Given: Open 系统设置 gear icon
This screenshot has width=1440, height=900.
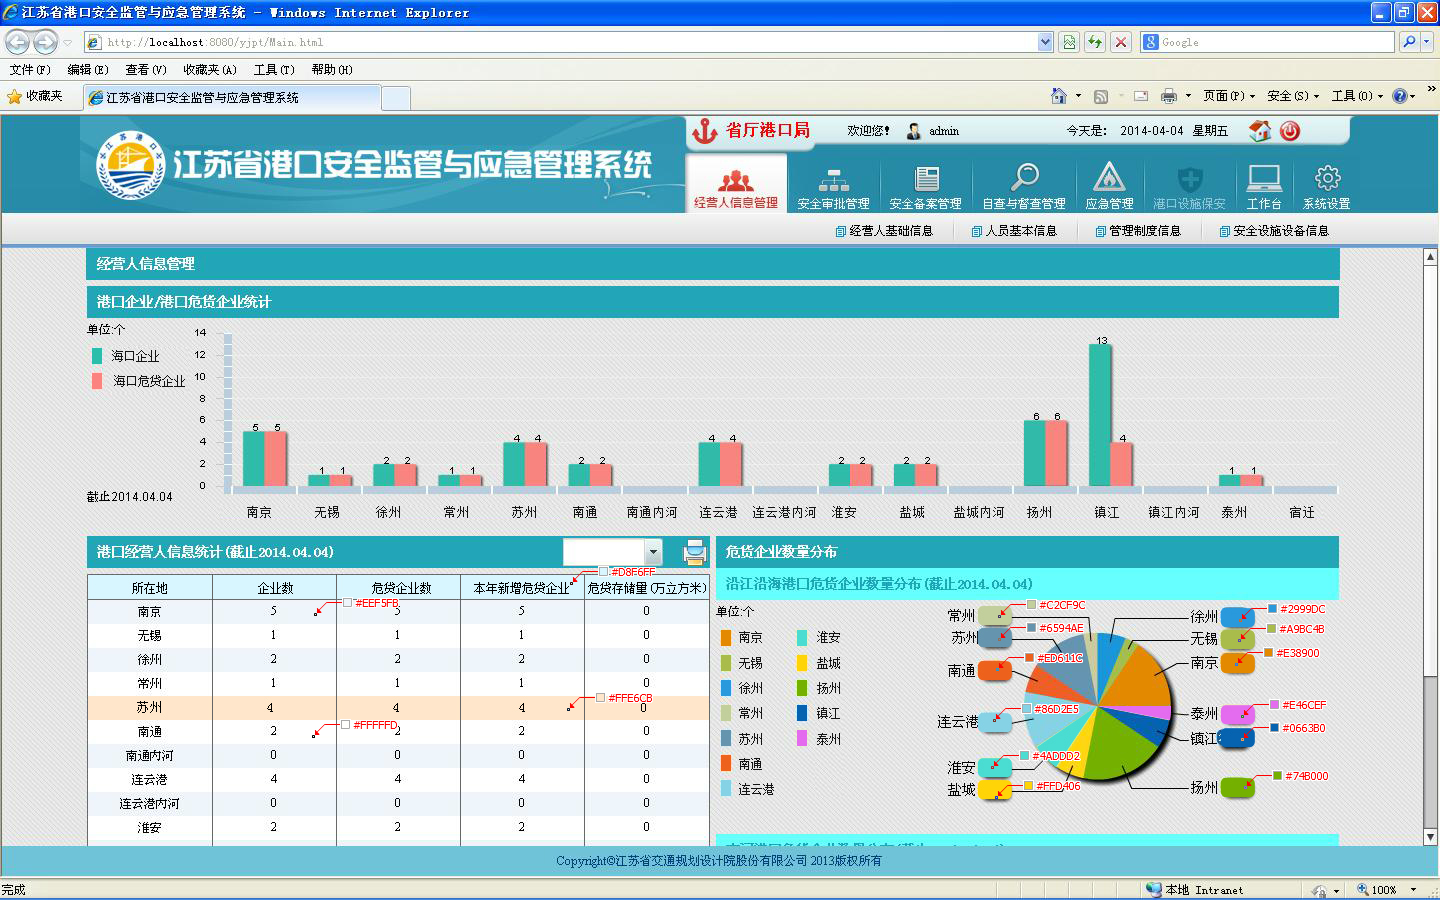Looking at the screenshot, I should [x=1327, y=180].
